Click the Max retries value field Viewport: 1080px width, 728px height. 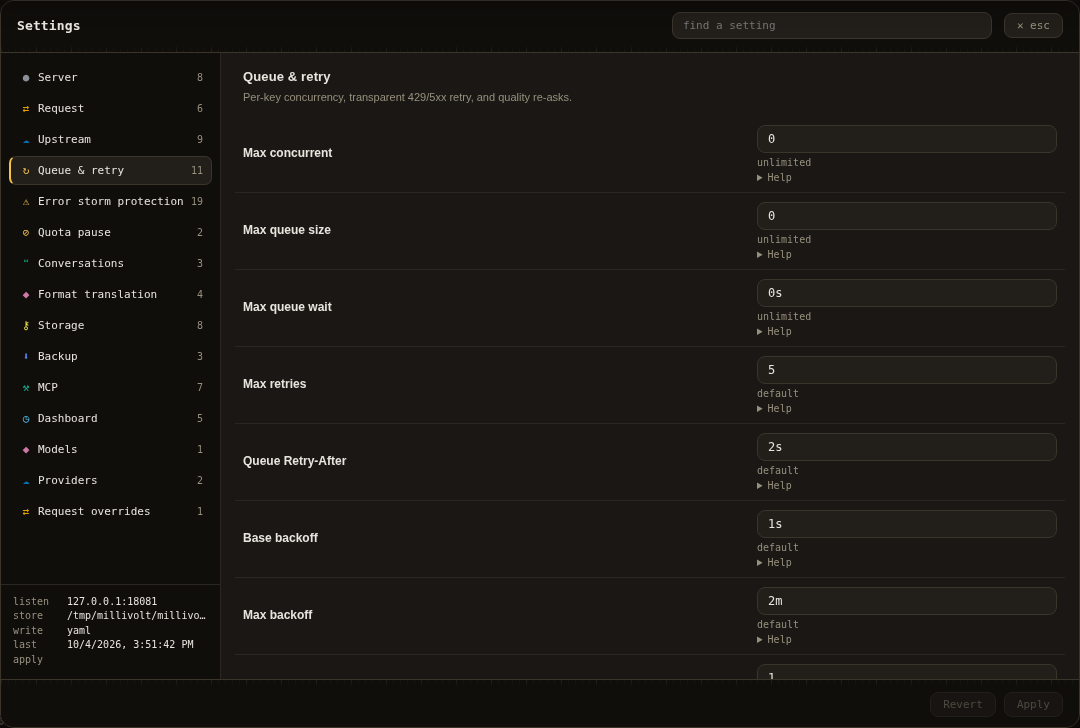(906, 371)
